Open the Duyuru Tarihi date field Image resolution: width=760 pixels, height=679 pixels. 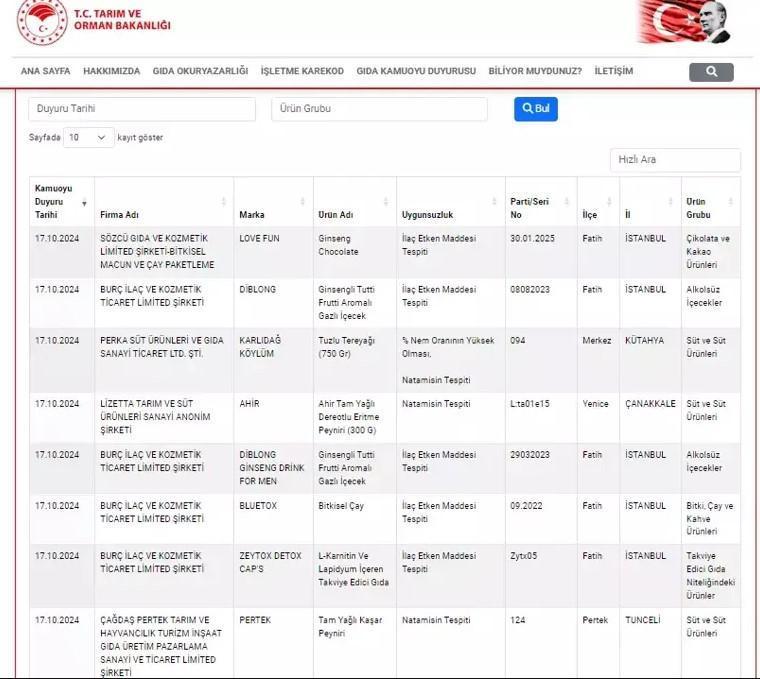click(x=142, y=109)
